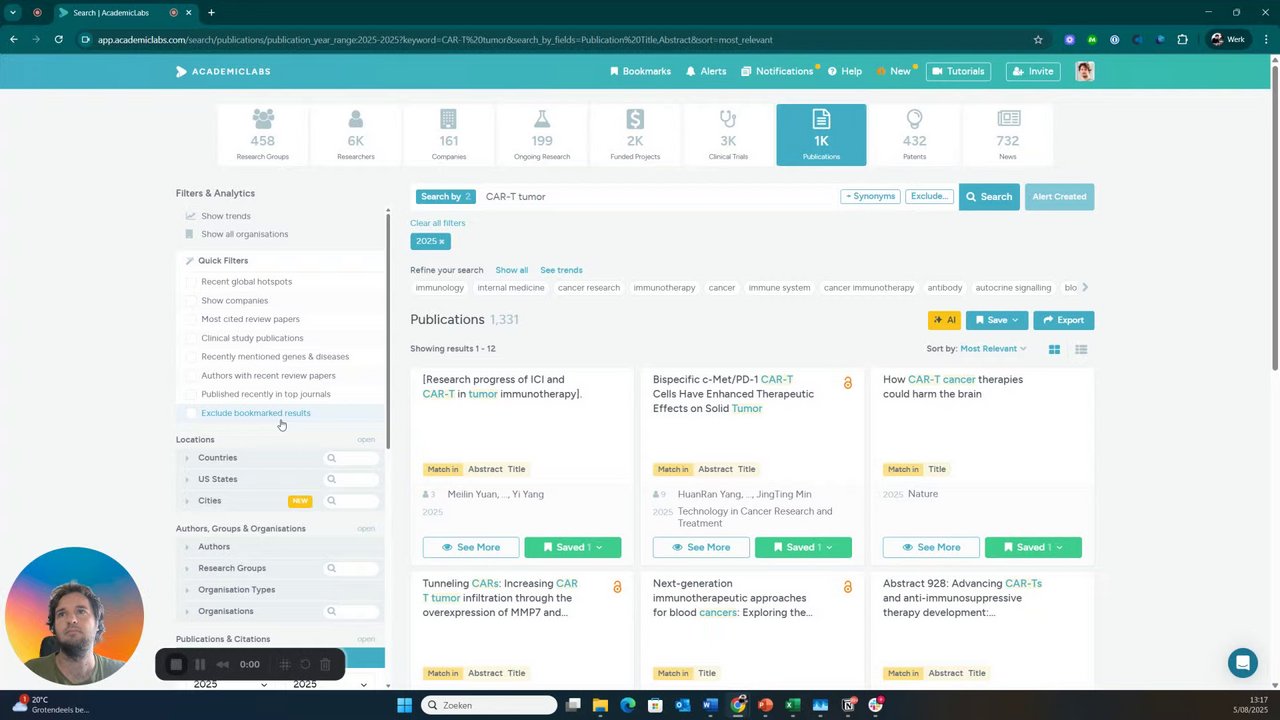Open Excel from the taskbar
Screen dimensions: 1280x720
pyautogui.click(x=792, y=705)
